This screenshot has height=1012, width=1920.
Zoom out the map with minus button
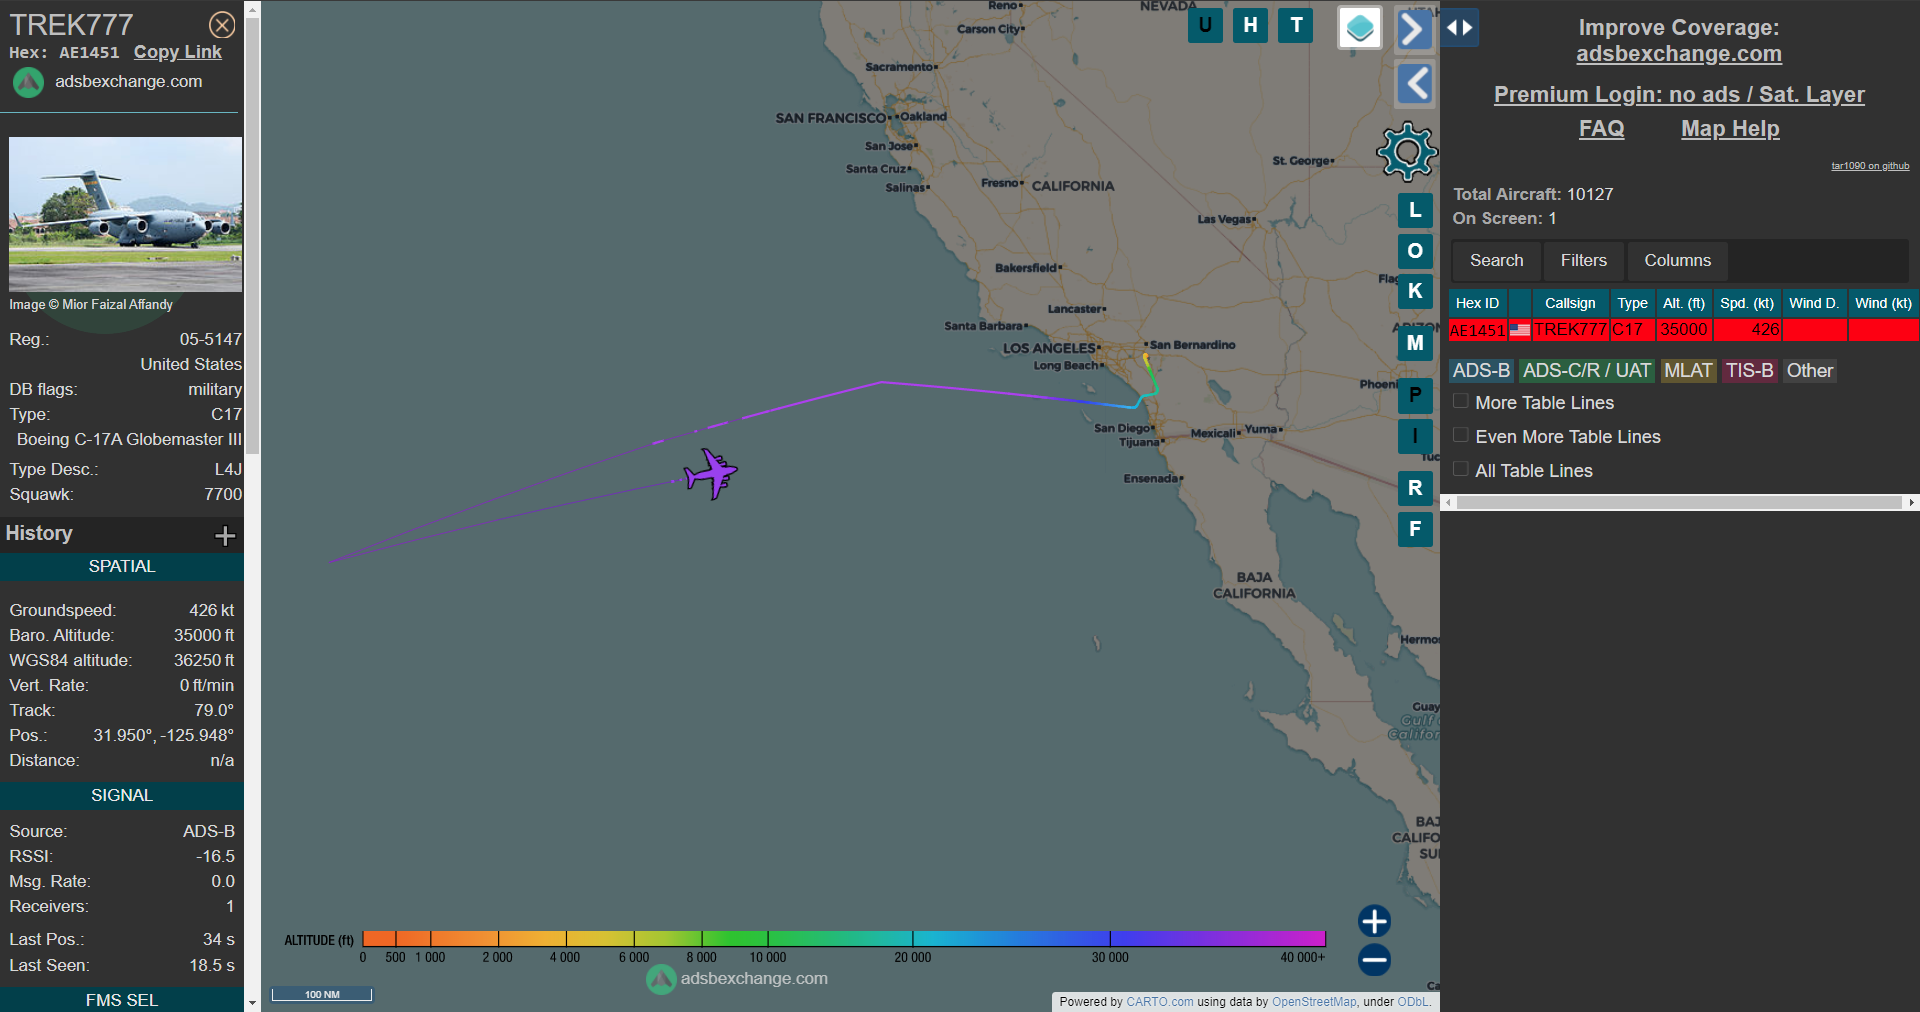(x=1374, y=960)
